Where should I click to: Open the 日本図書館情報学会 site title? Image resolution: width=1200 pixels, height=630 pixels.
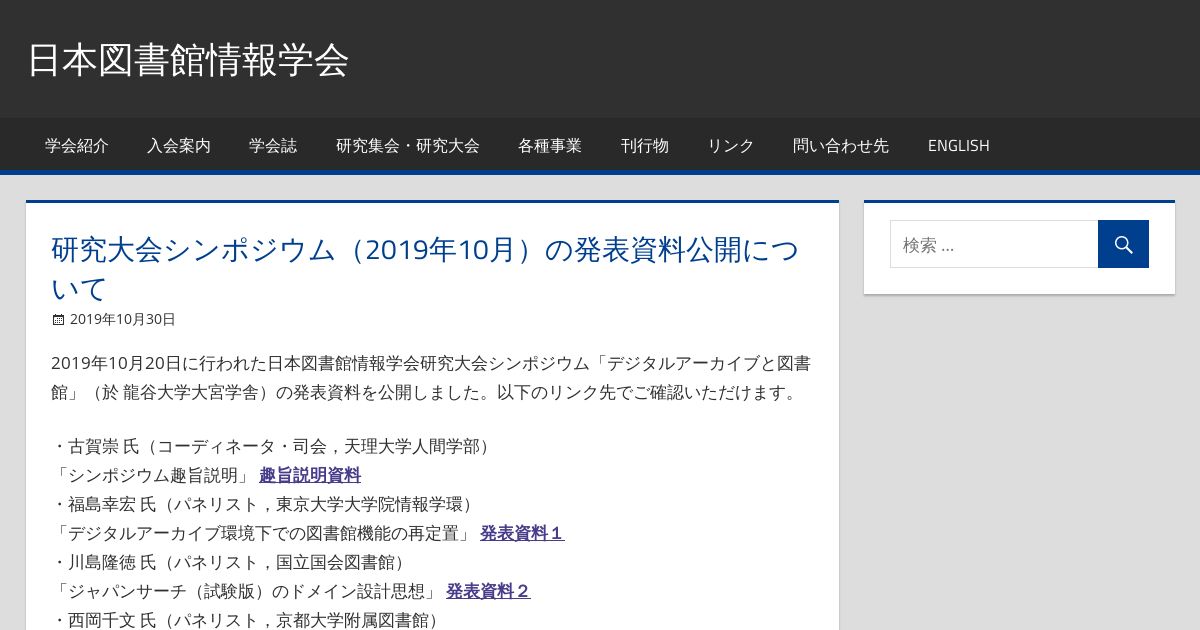tap(188, 60)
